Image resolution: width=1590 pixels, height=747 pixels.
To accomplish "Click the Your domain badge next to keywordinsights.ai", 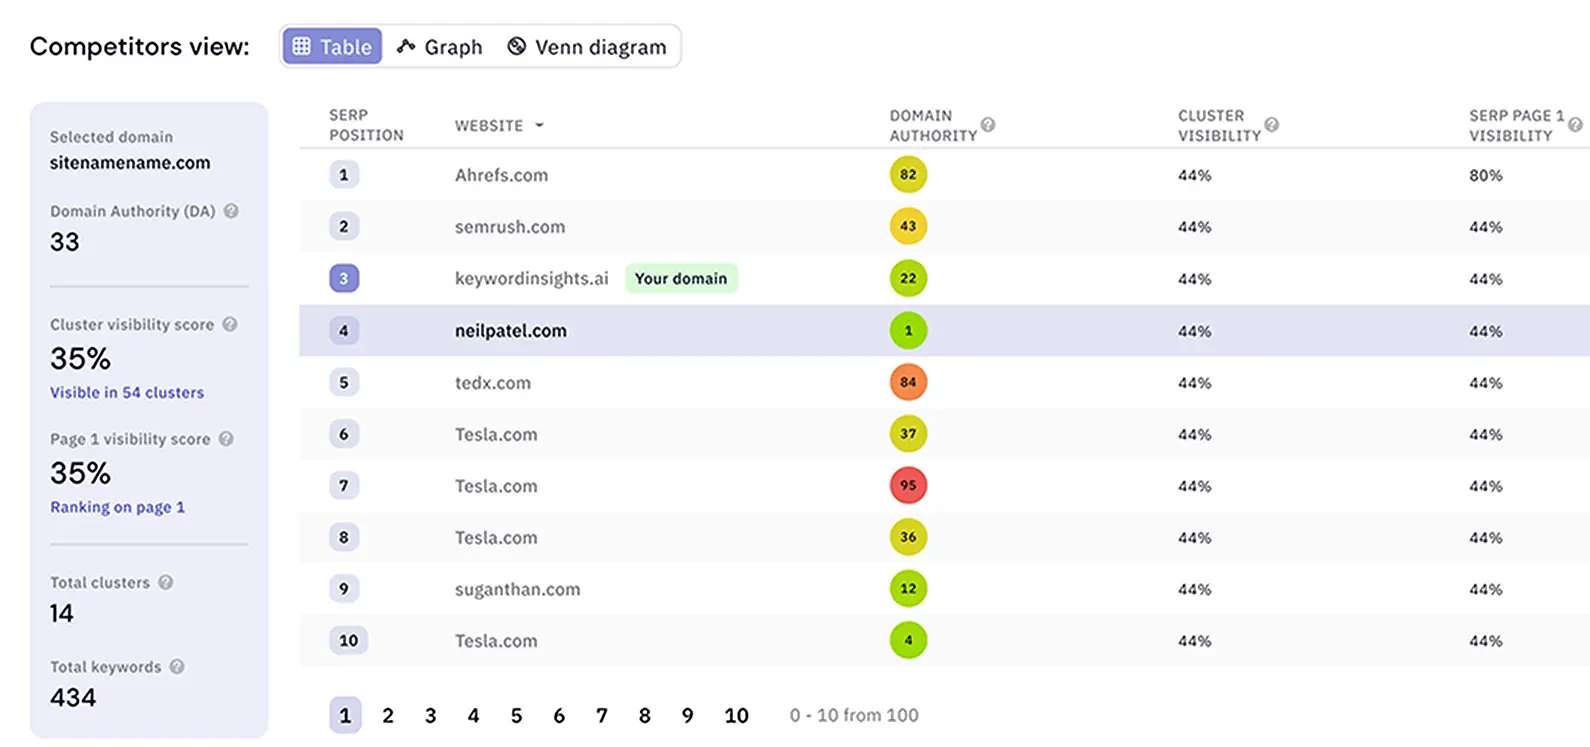I will pos(681,278).
